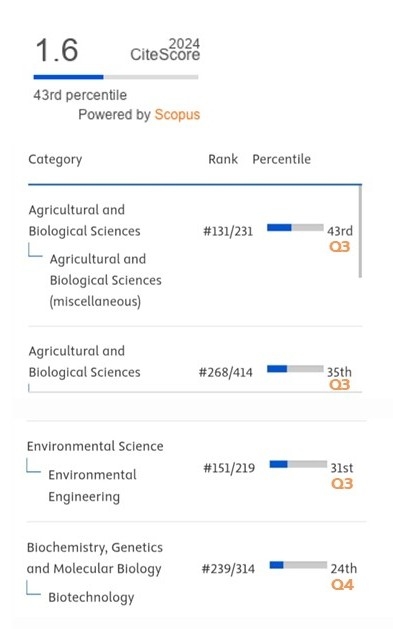Click the Q3 badge under 43rd

(340, 247)
